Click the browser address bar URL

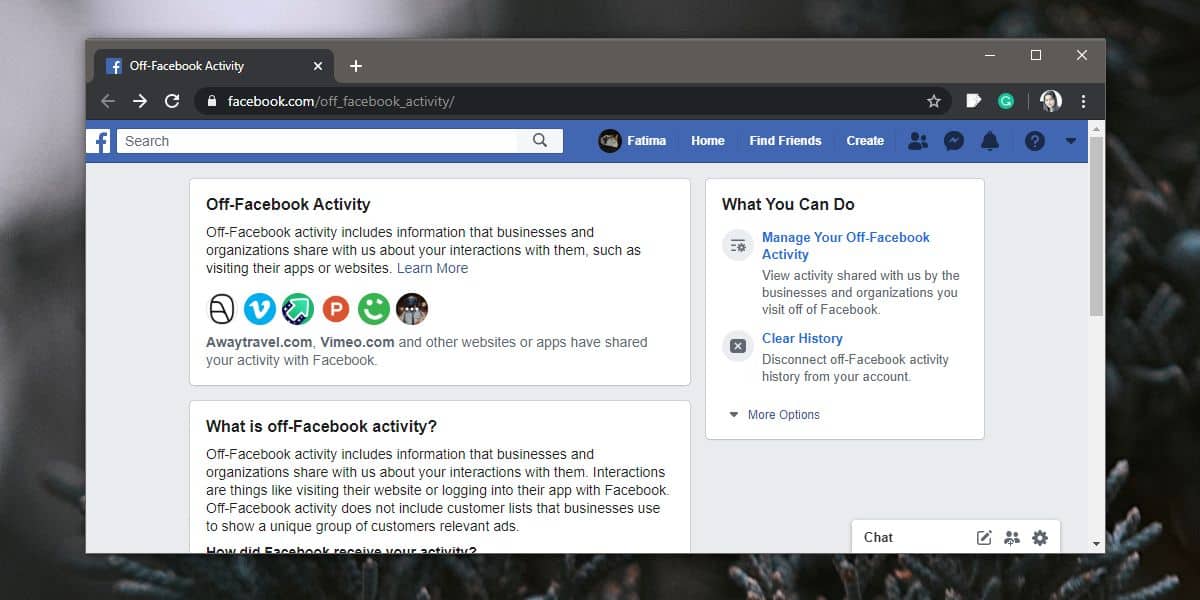(341, 101)
